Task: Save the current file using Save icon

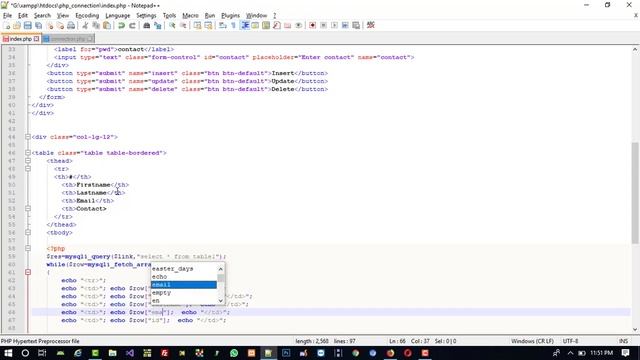Action: click(27, 25)
